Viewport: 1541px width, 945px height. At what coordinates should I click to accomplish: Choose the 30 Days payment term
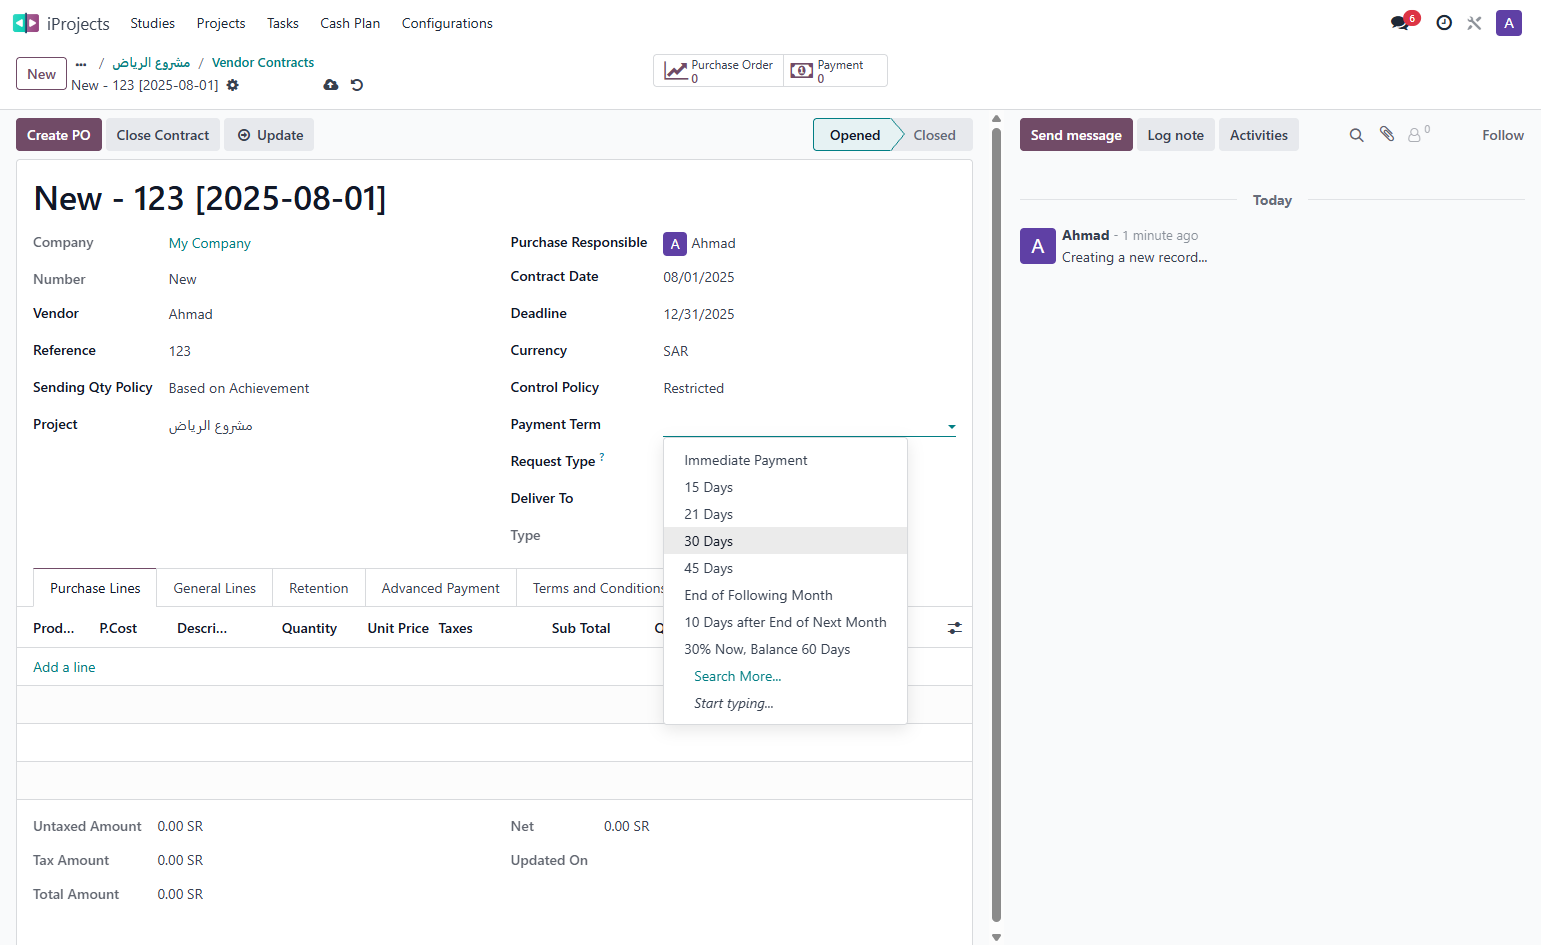pos(785,541)
